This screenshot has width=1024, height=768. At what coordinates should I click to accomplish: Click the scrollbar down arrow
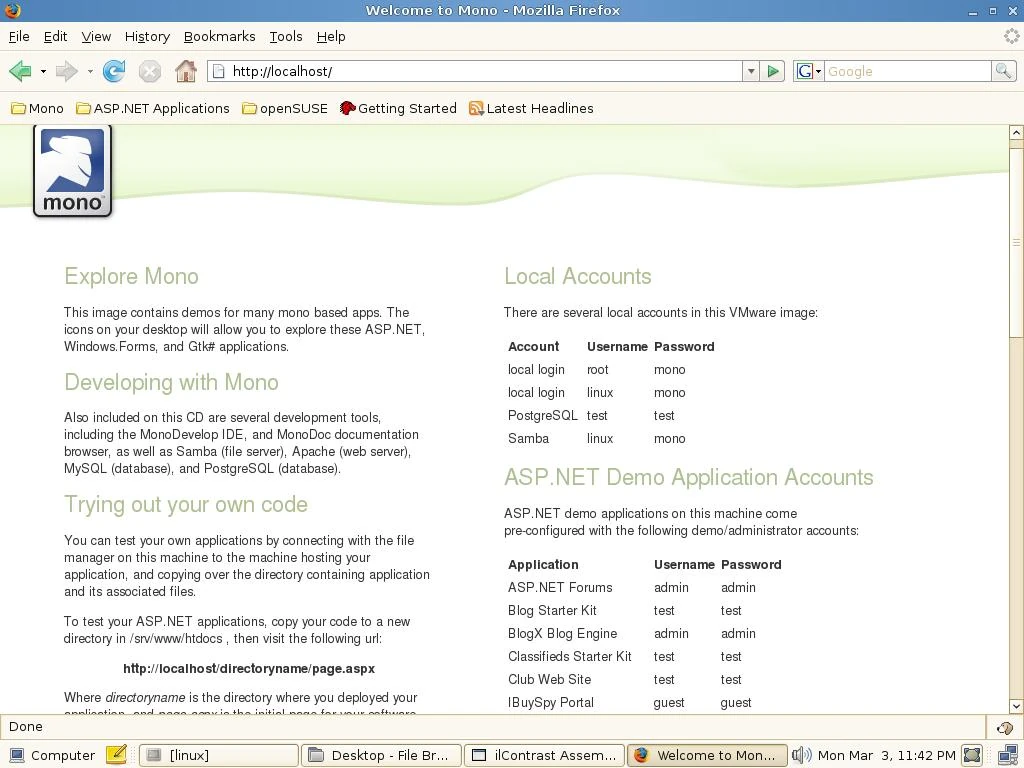[1016, 706]
